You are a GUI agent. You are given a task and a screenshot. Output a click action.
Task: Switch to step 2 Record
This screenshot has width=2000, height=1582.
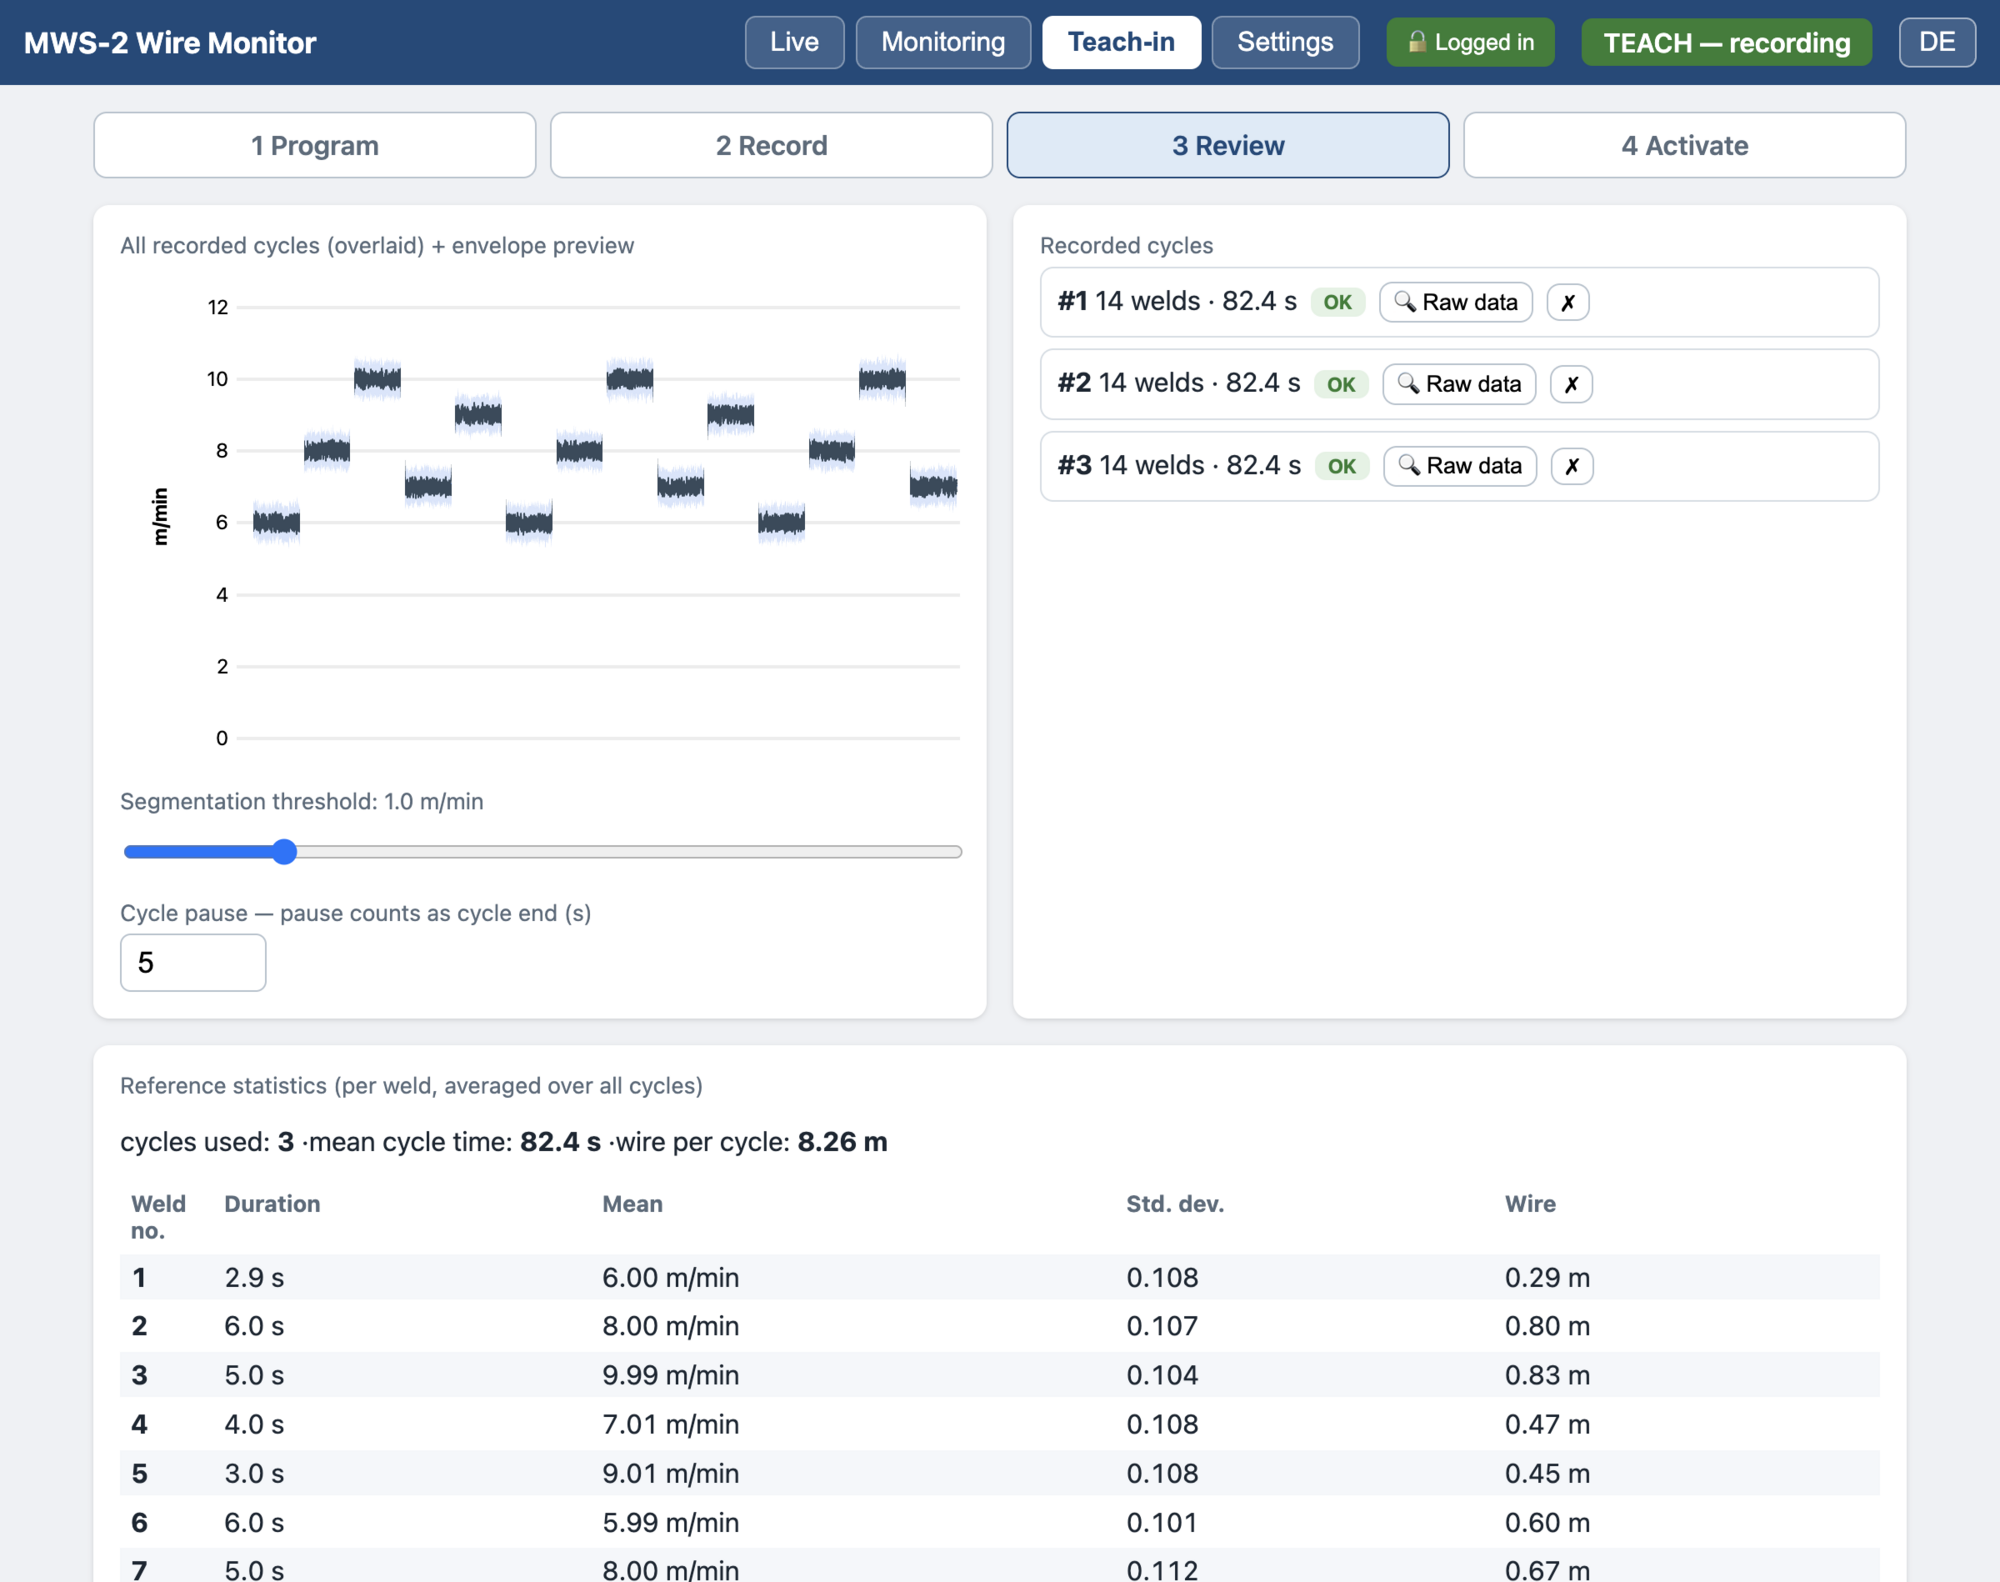point(771,145)
